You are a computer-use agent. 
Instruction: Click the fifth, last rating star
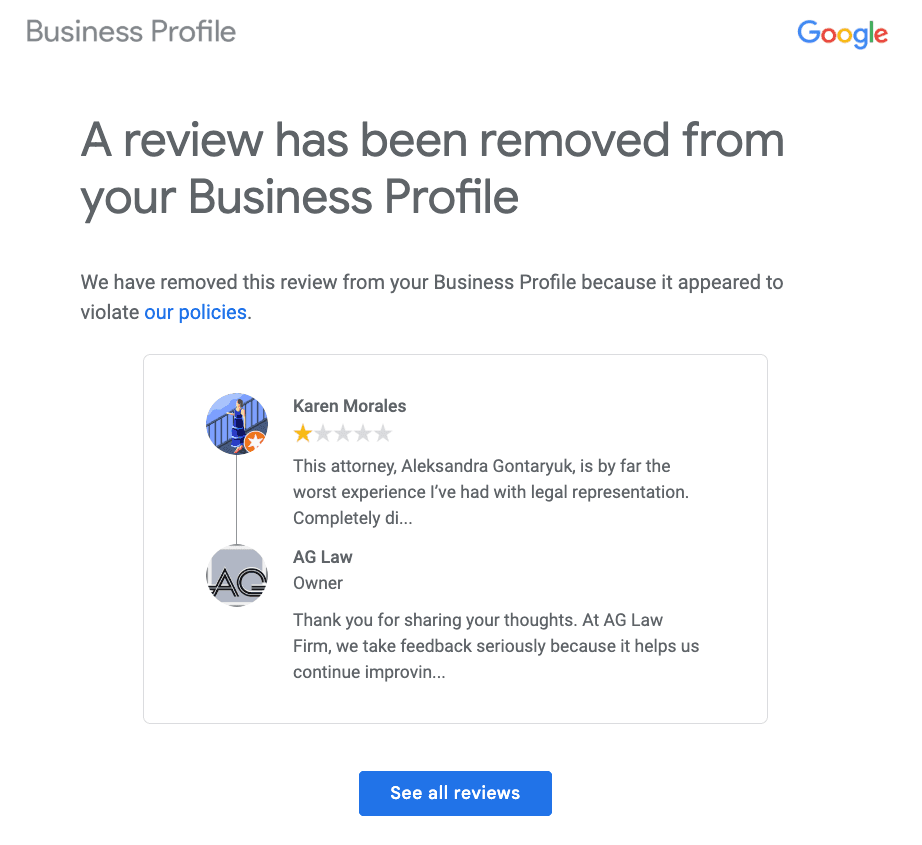(382, 434)
